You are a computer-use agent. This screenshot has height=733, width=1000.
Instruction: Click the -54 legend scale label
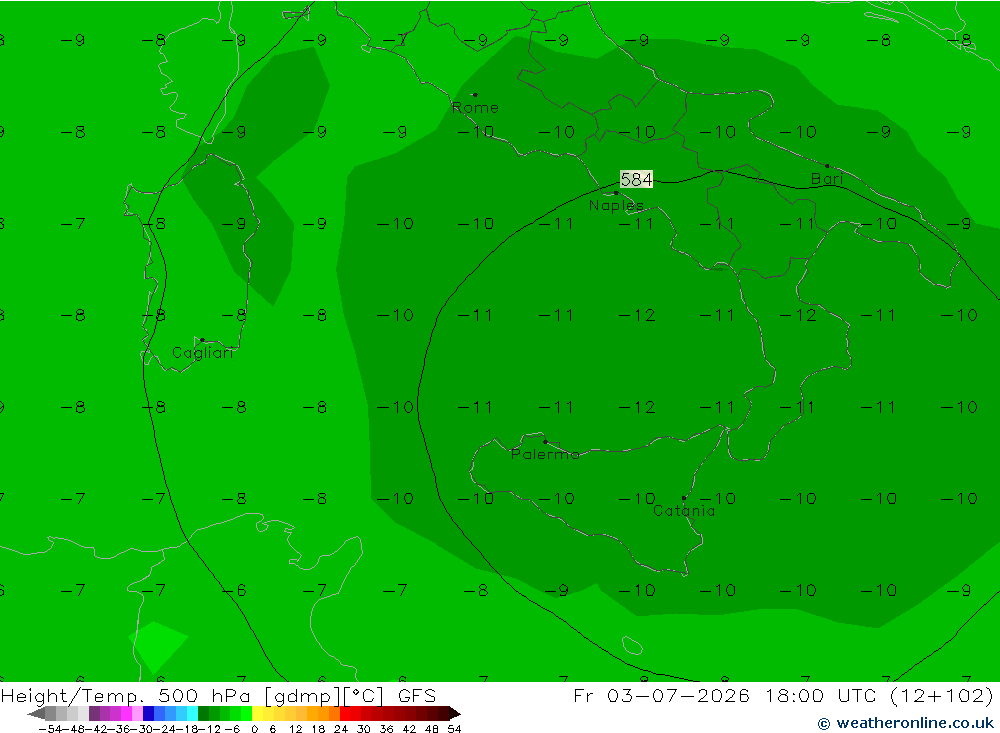50,729
